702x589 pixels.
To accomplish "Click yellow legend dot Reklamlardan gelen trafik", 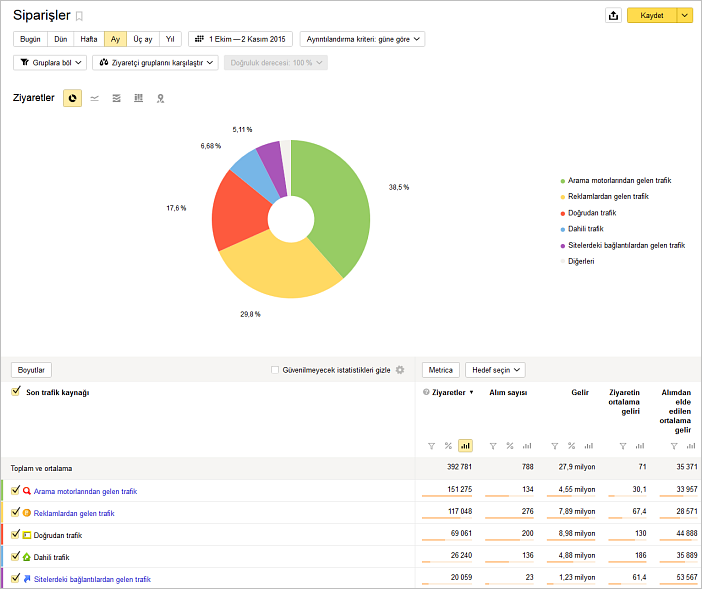I will click(x=563, y=197).
